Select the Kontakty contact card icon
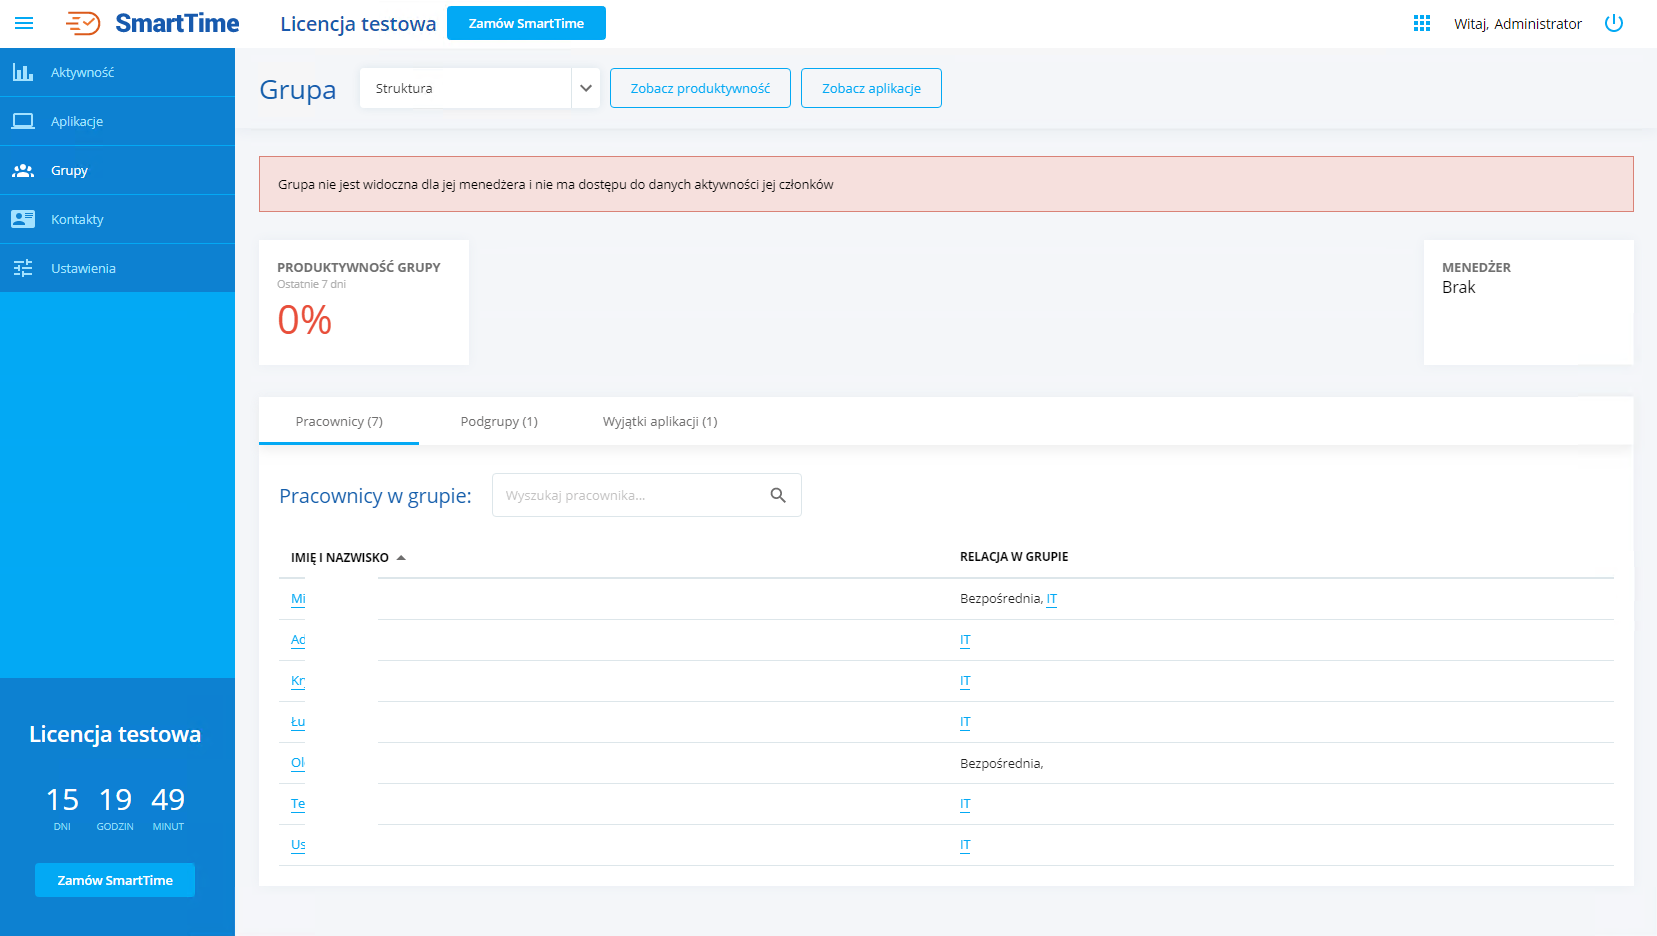The width and height of the screenshot is (1657, 936). coord(23,219)
